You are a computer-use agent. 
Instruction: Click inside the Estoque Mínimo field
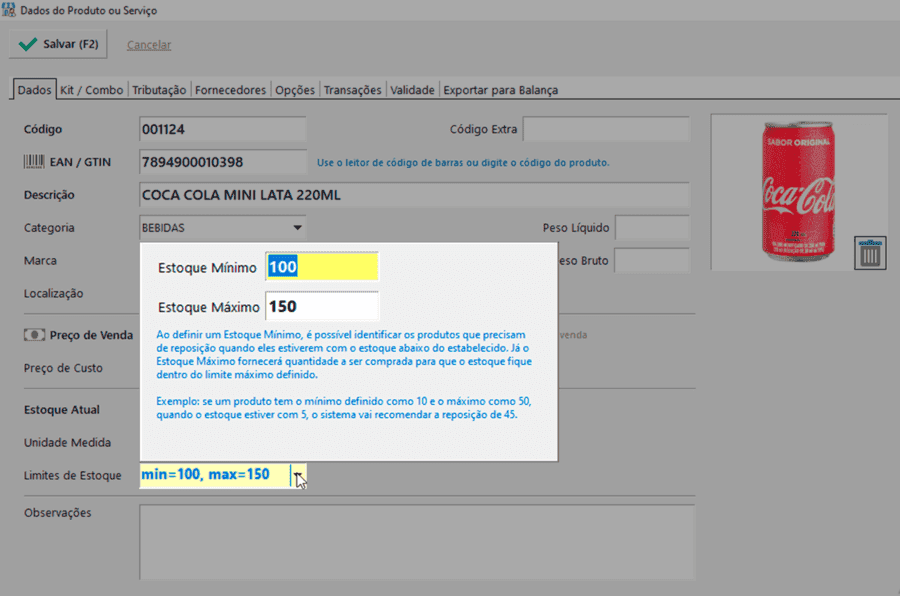320,266
